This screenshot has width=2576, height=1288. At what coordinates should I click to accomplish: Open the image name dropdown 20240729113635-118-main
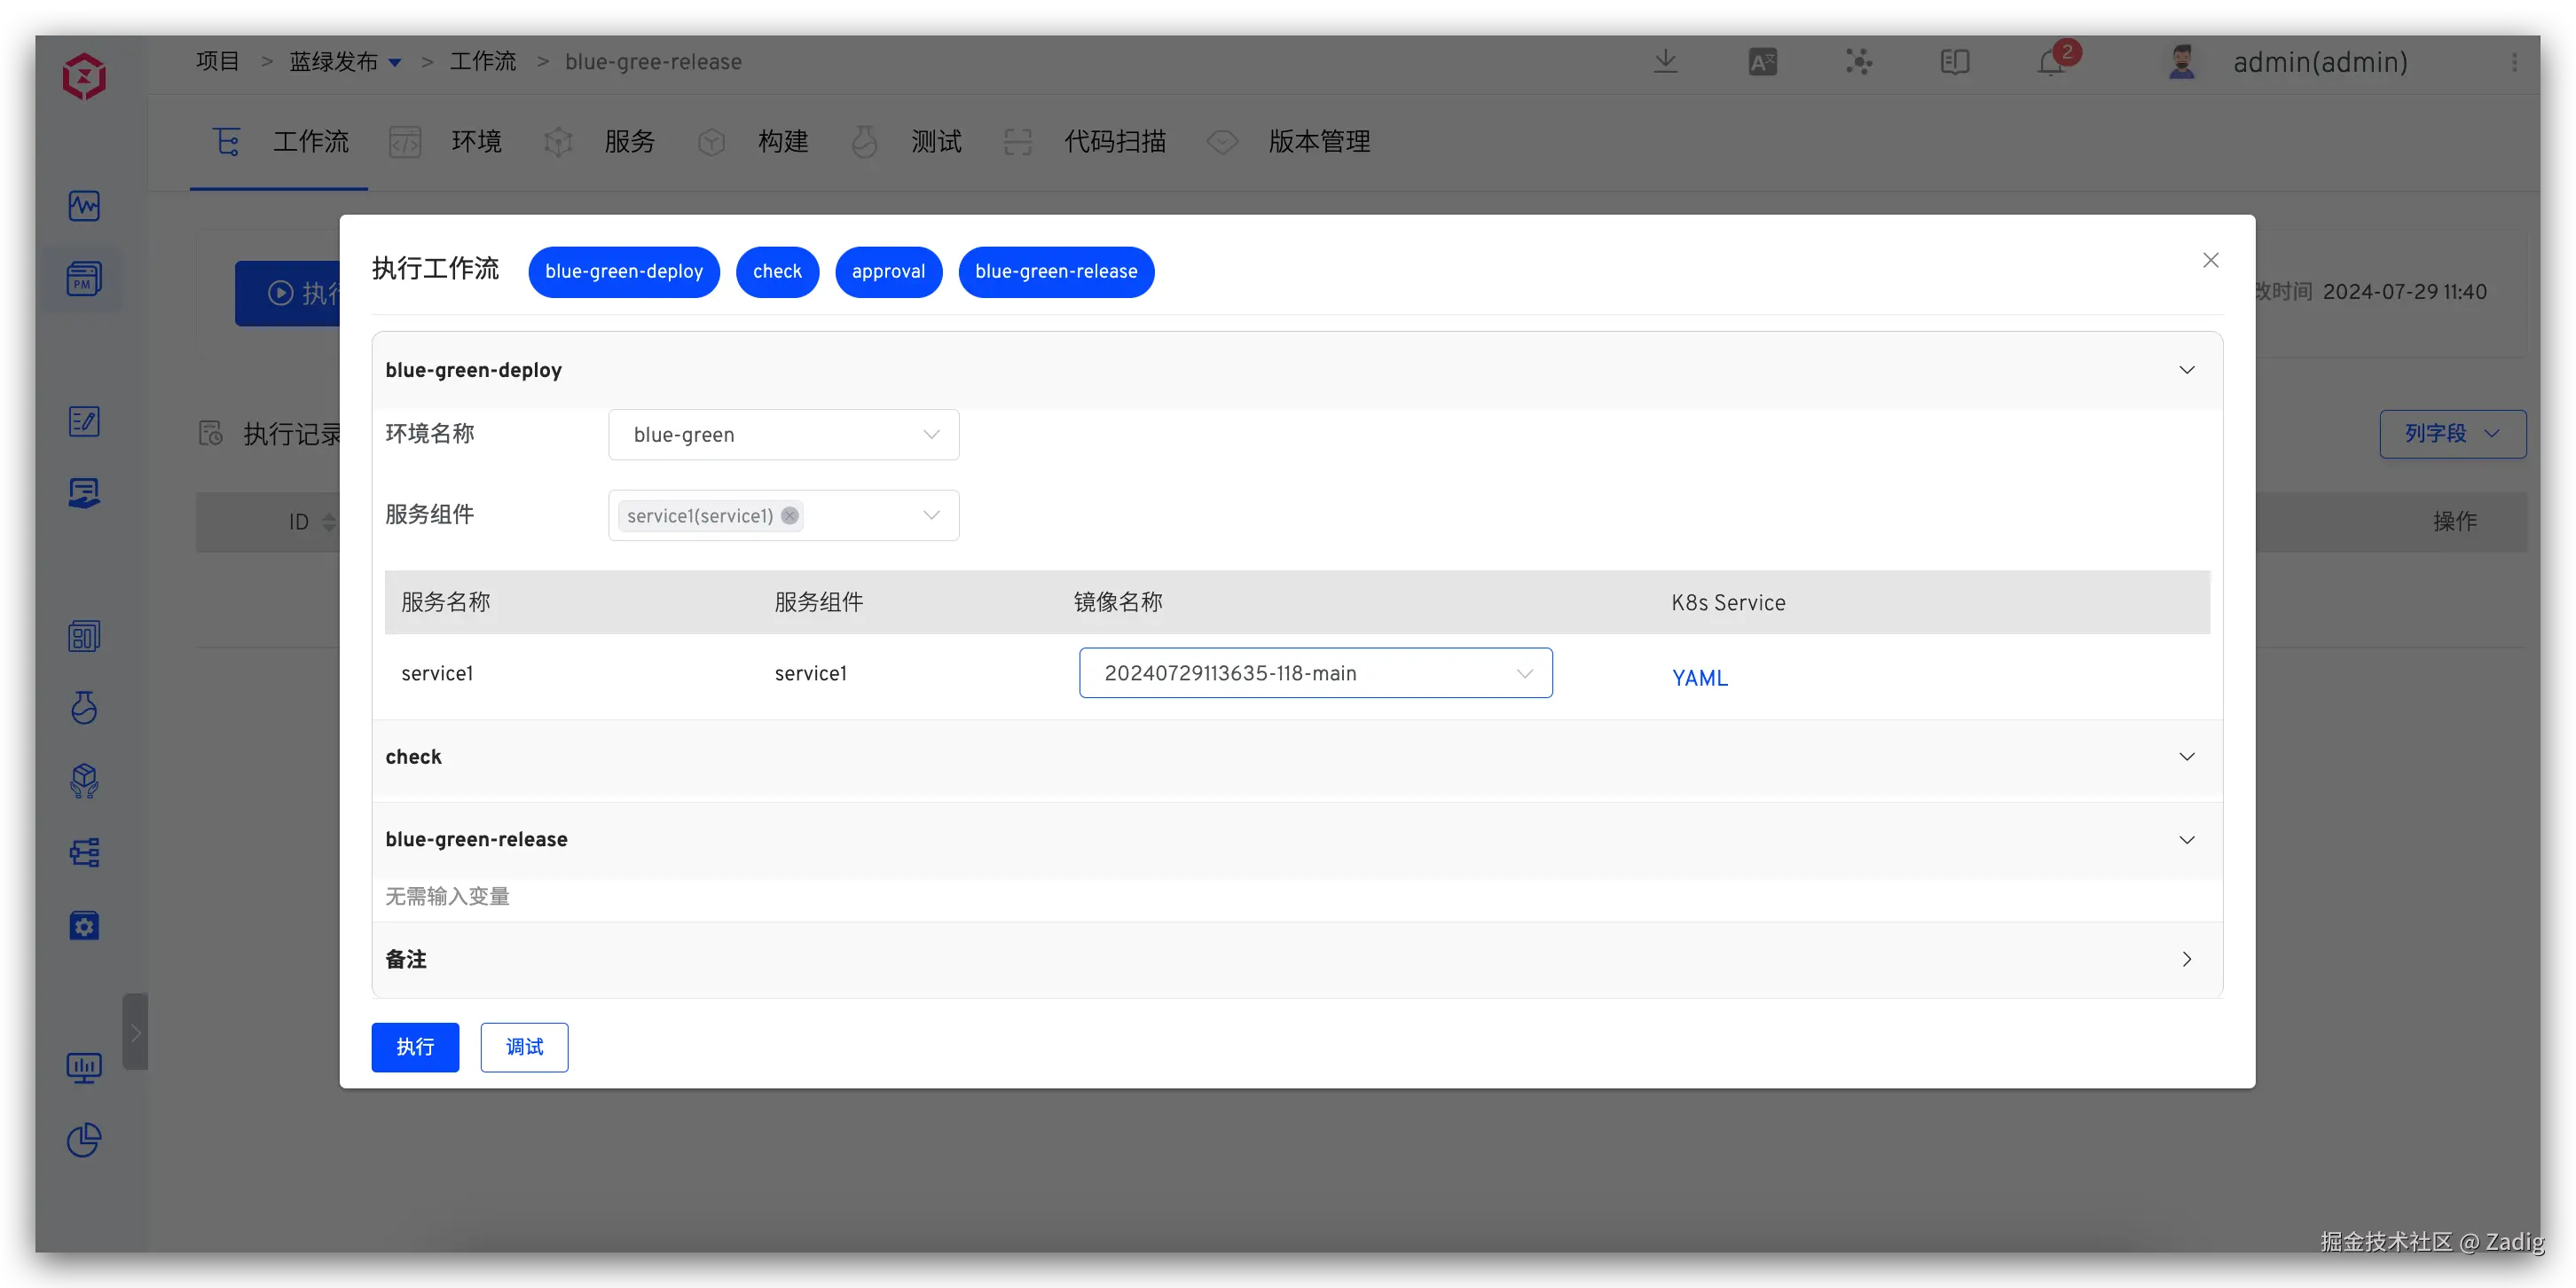click(1315, 673)
